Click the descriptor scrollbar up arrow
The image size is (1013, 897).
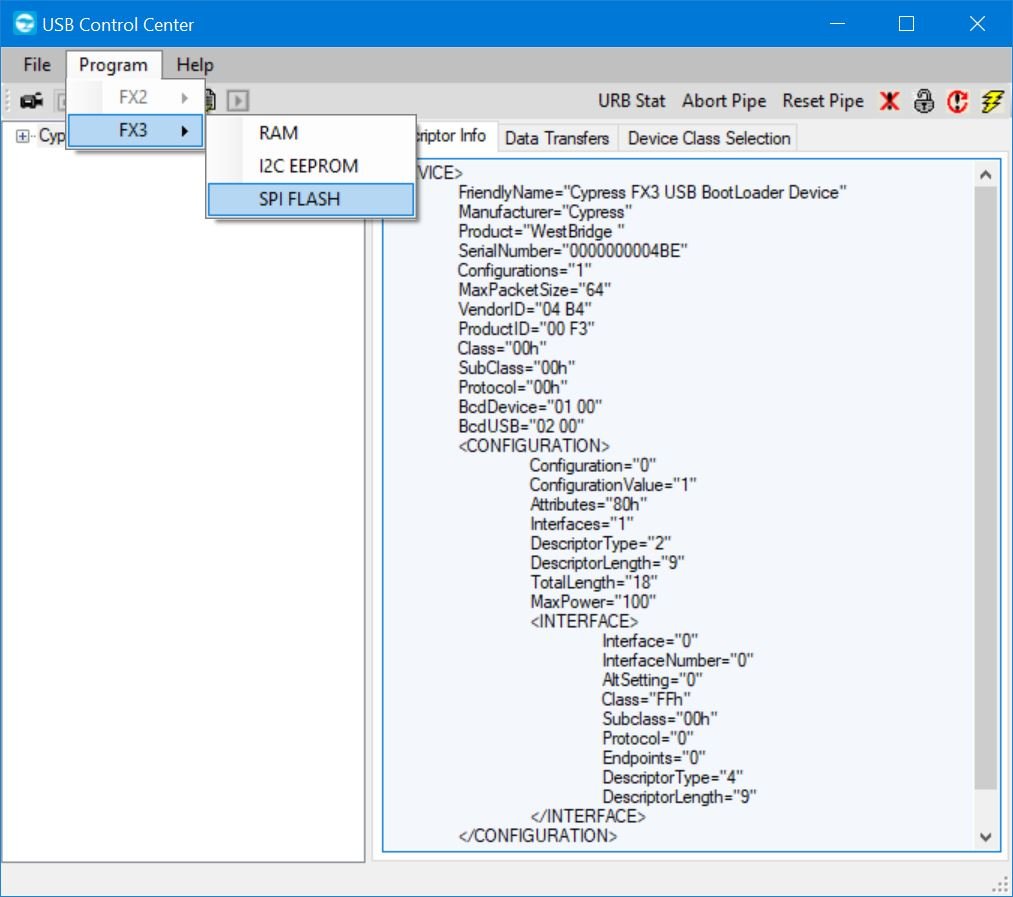pos(985,174)
